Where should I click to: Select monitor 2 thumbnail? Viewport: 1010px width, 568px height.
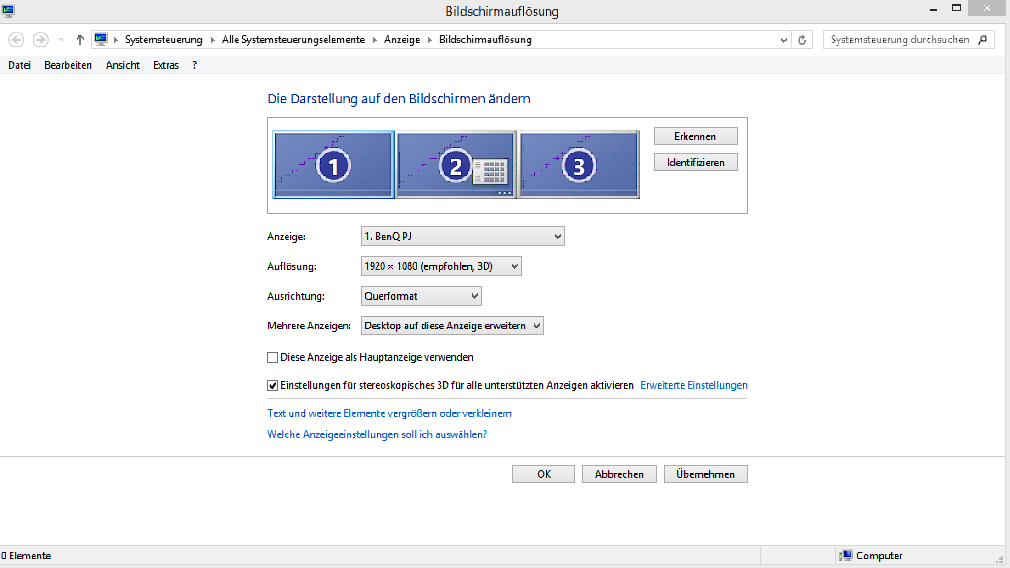click(456, 165)
